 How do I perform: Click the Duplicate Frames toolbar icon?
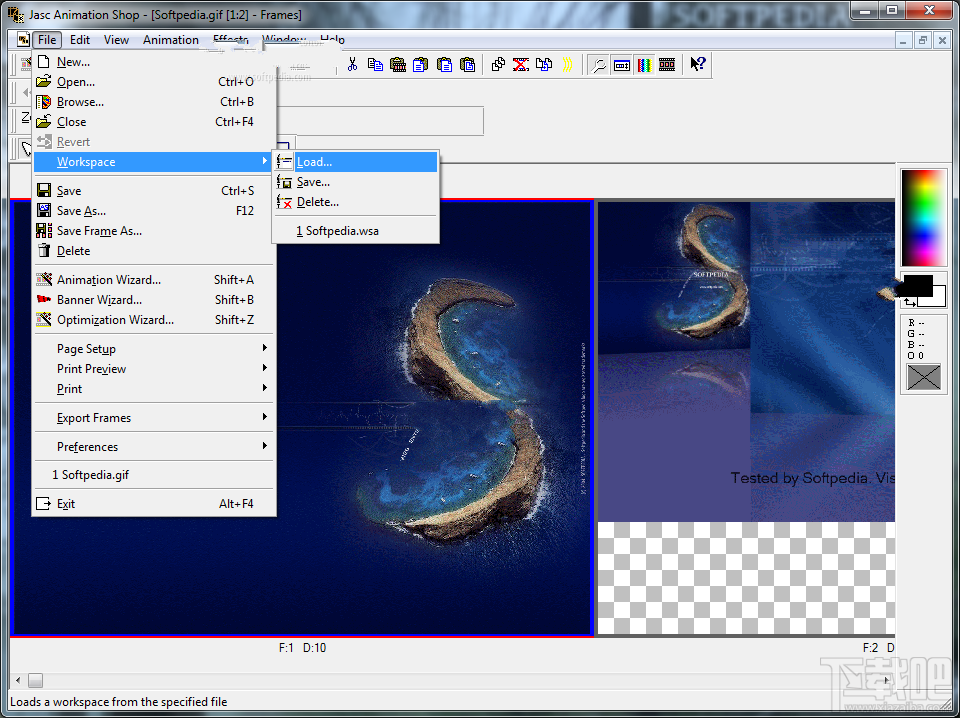[498, 64]
